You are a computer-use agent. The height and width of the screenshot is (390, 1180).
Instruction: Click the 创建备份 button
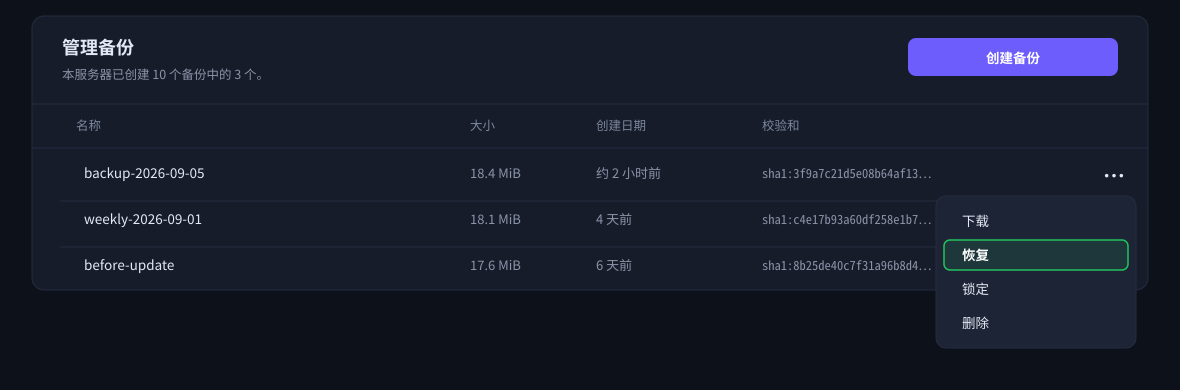(1012, 57)
